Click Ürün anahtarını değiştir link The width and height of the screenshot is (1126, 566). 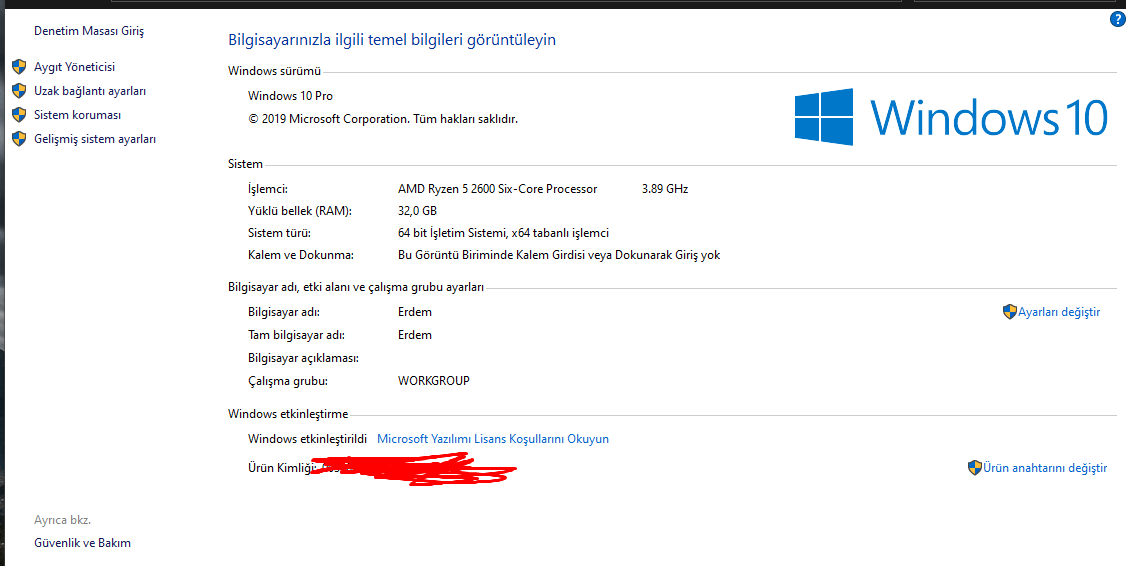click(x=1045, y=468)
